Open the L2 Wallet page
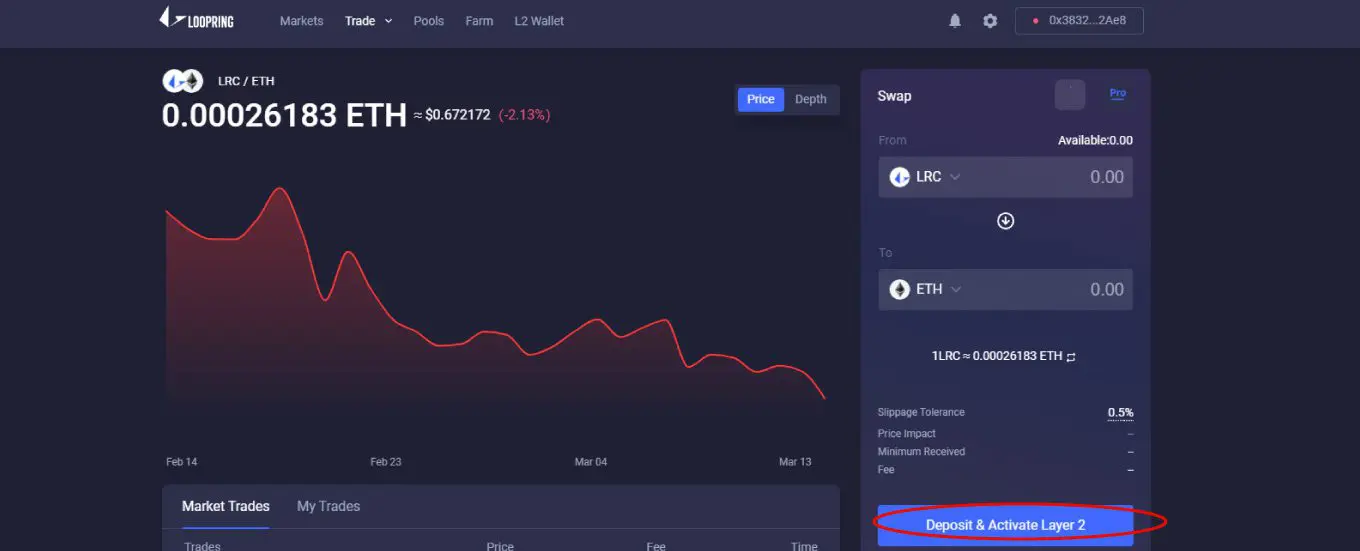Image resolution: width=1360 pixels, height=551 pixels. (x=539, y=21)
